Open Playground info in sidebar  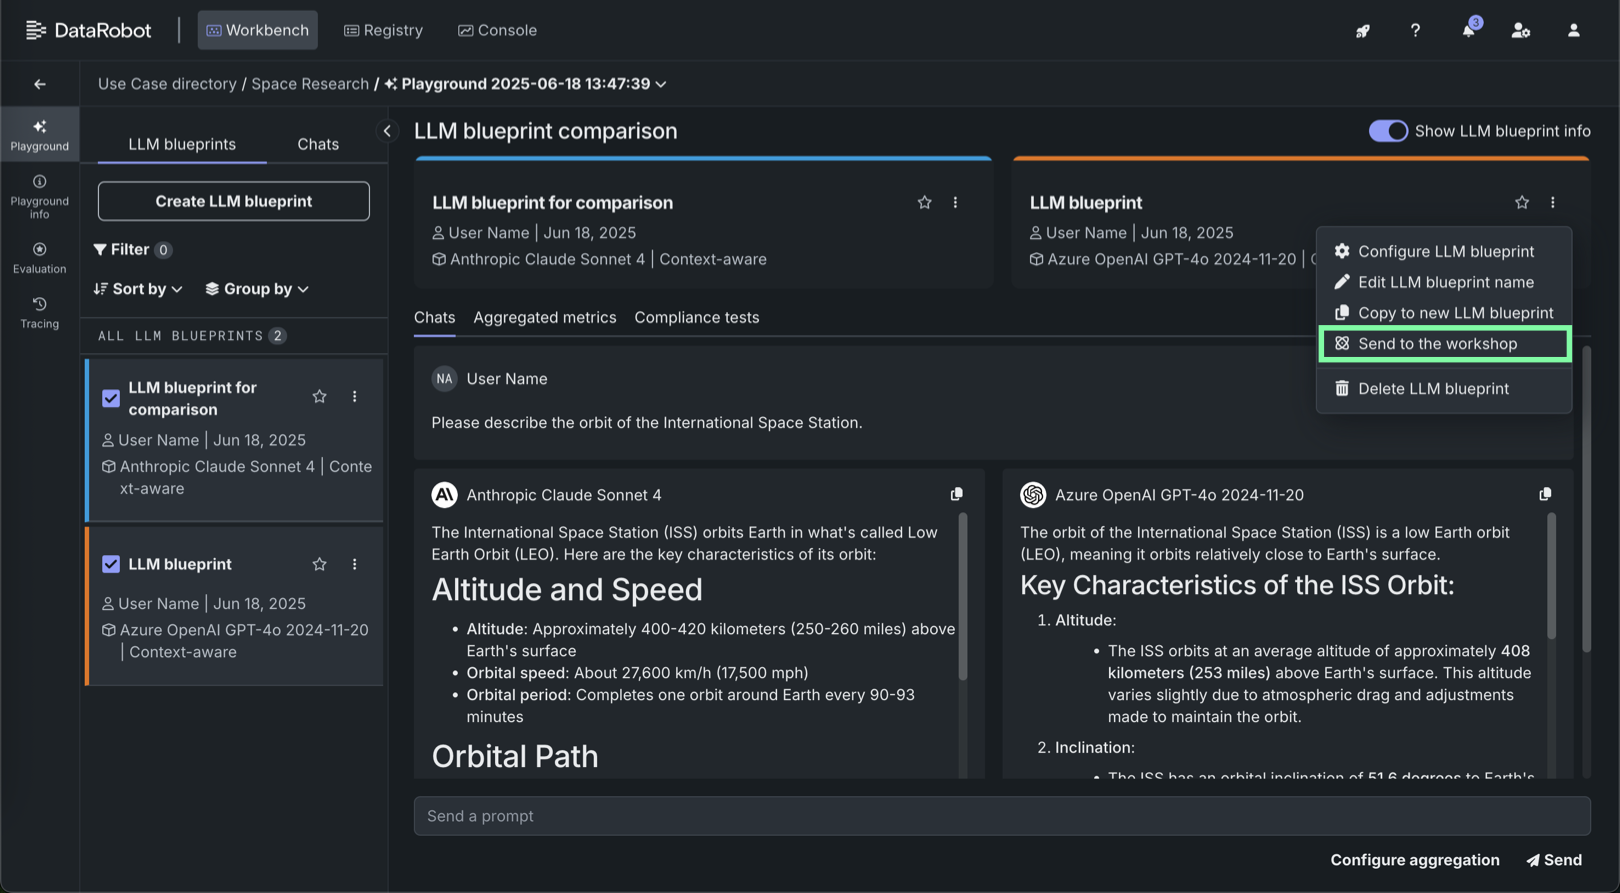click(x=39, y=196)
